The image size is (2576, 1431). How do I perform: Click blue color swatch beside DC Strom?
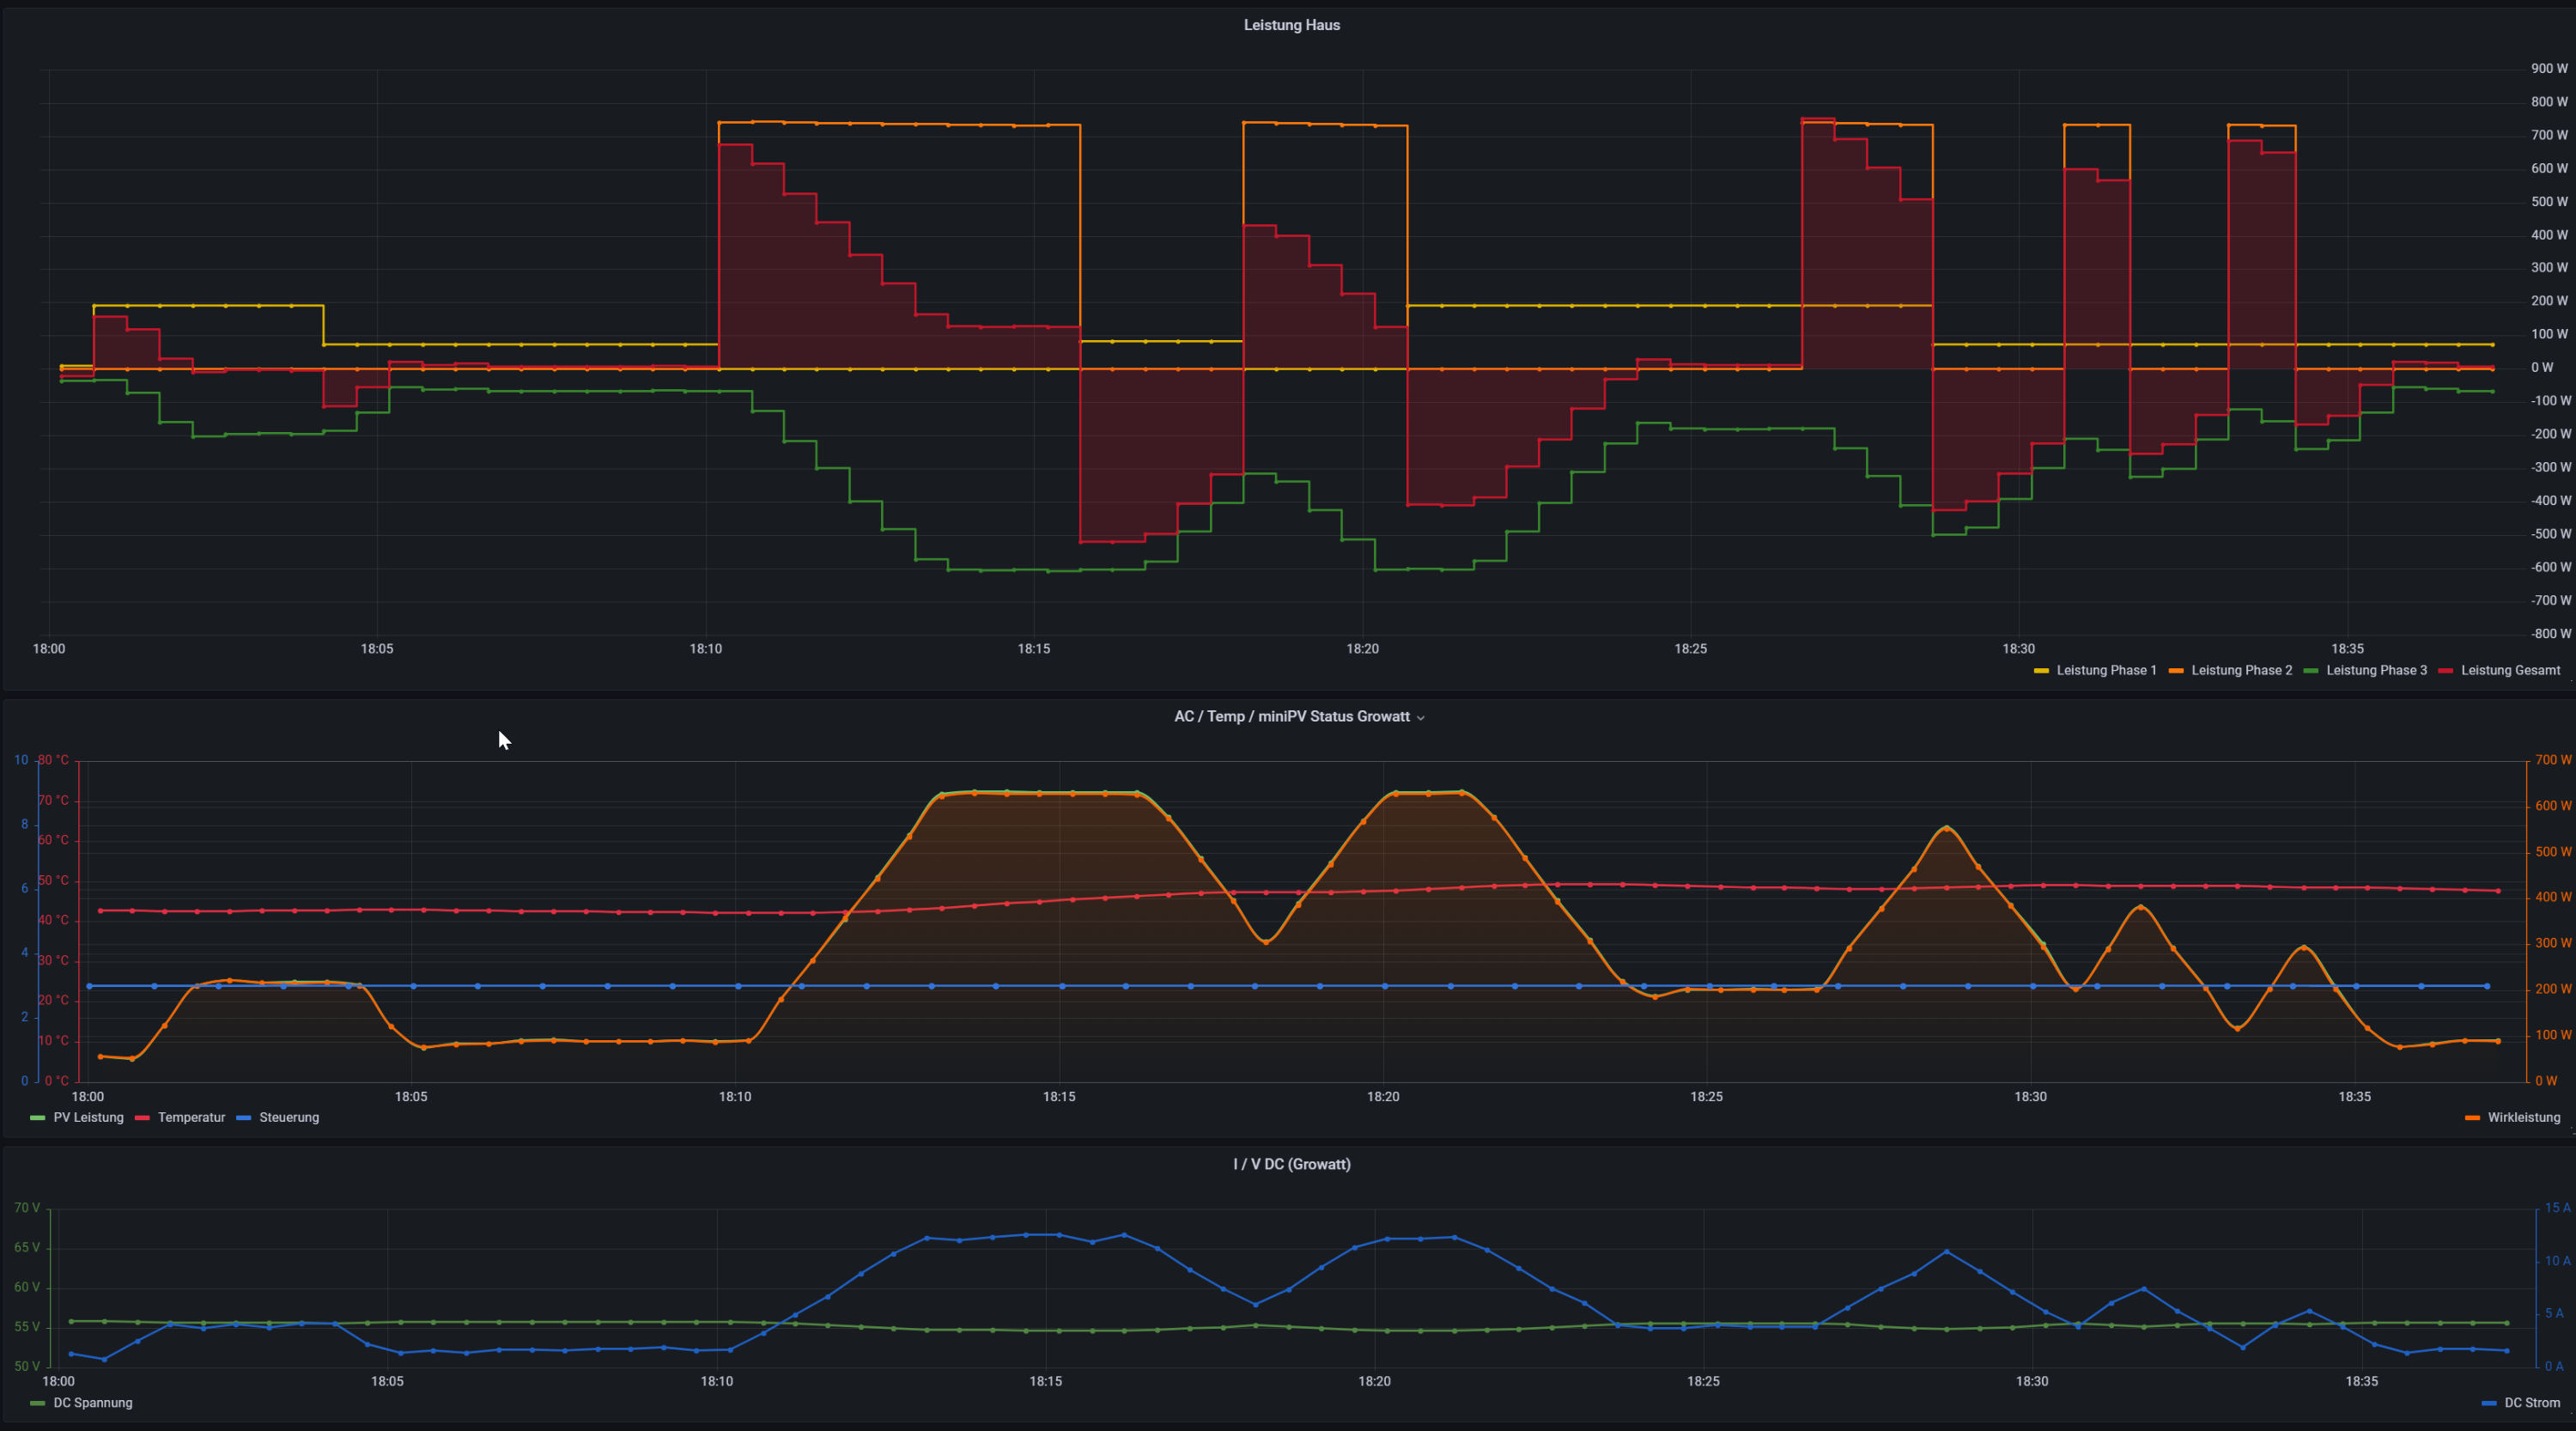[x=2489, y=1403]
